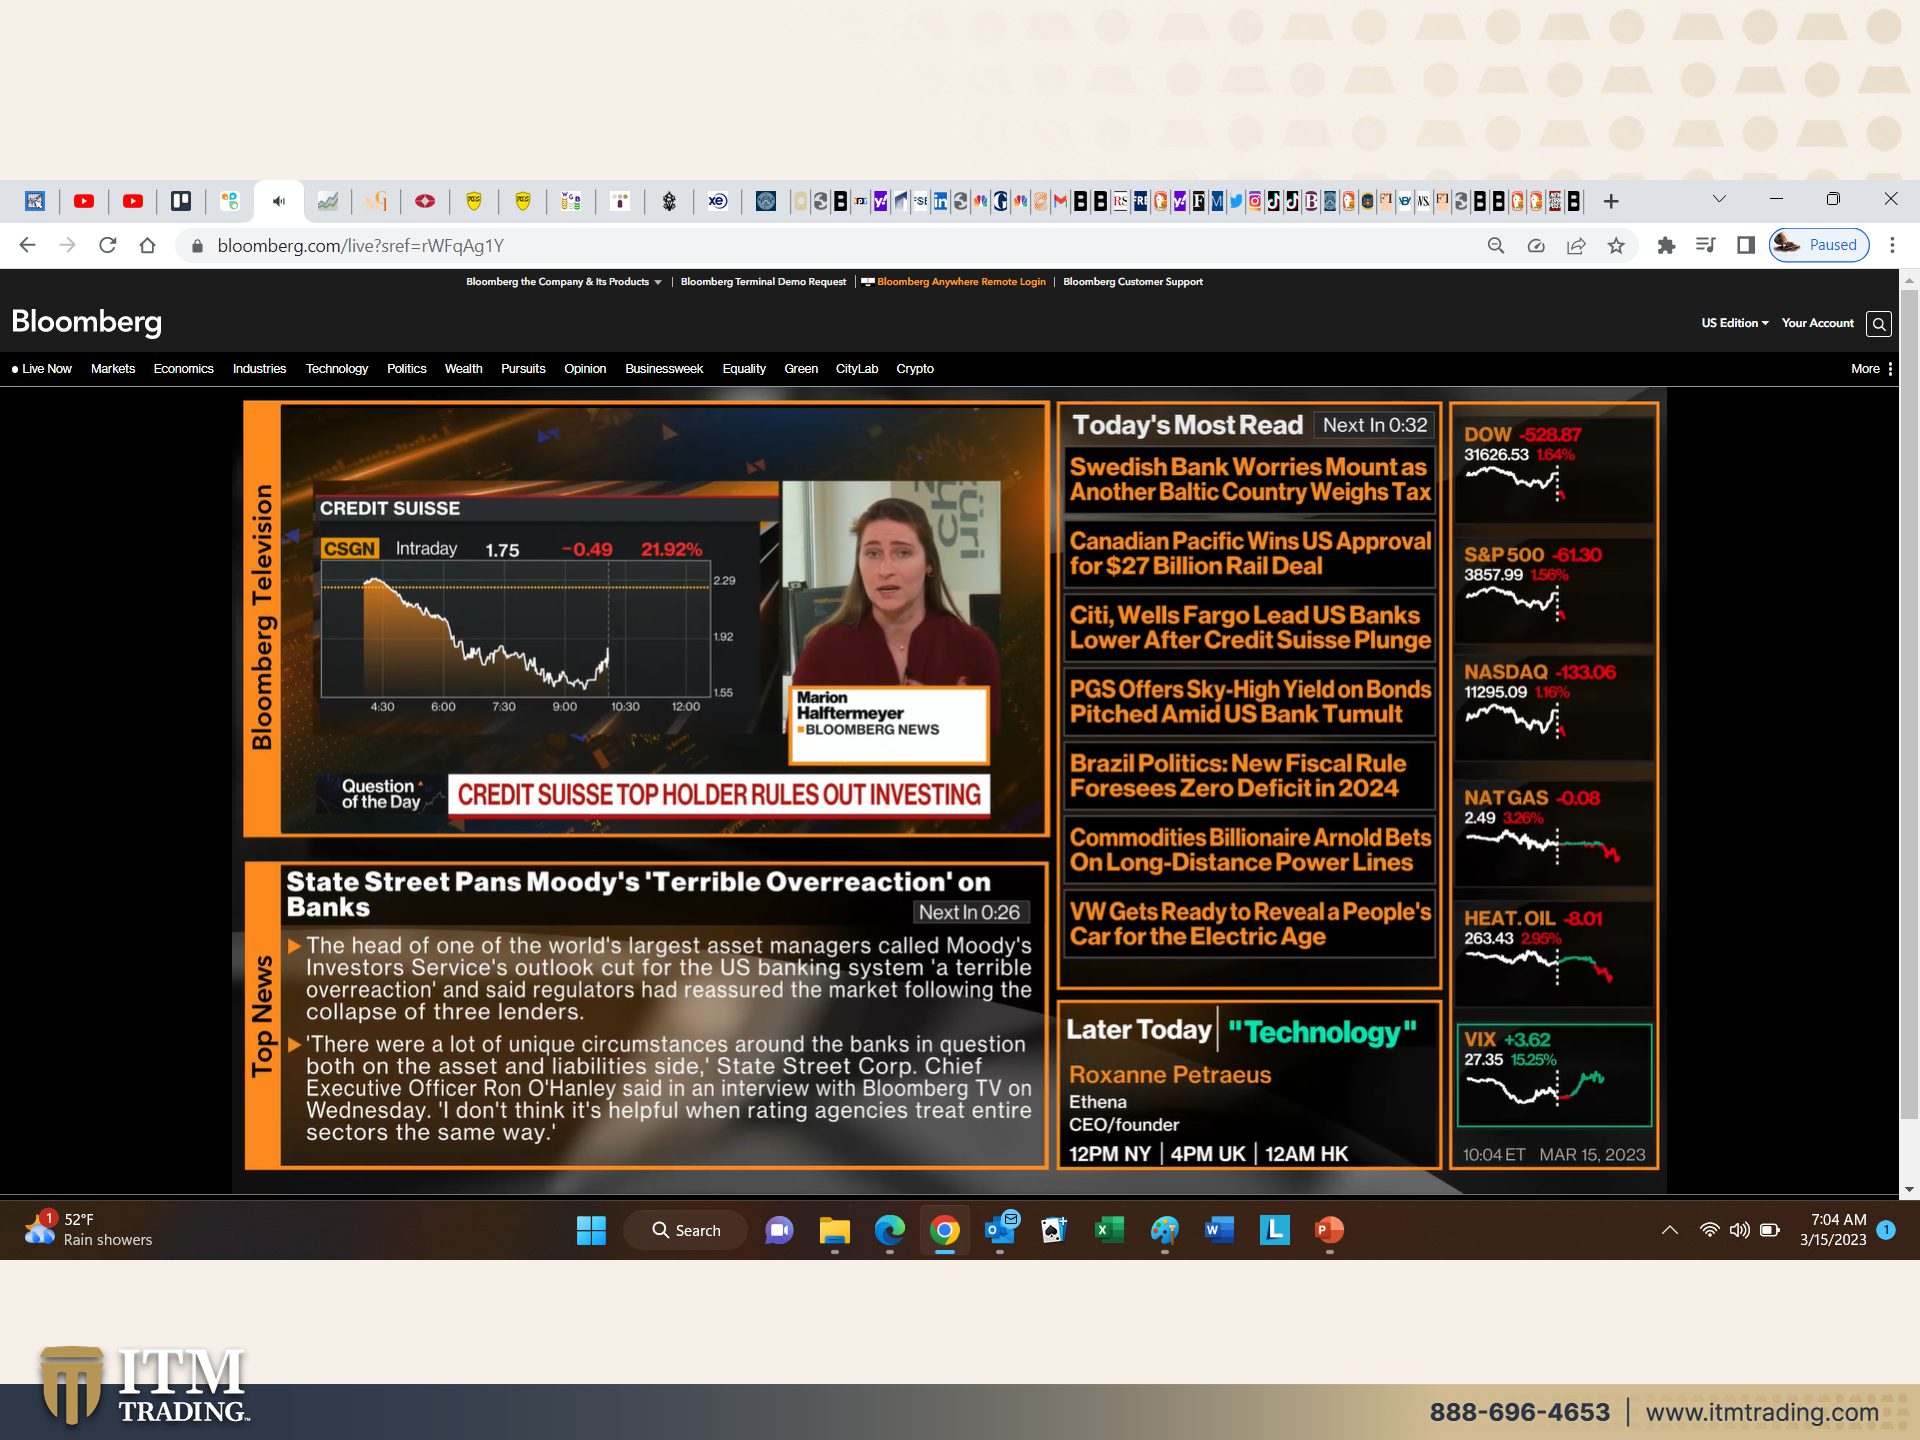The image size is (1920, 1440).
Task: Click the zoom magnifier in address bar
Action: (1496, 246)
